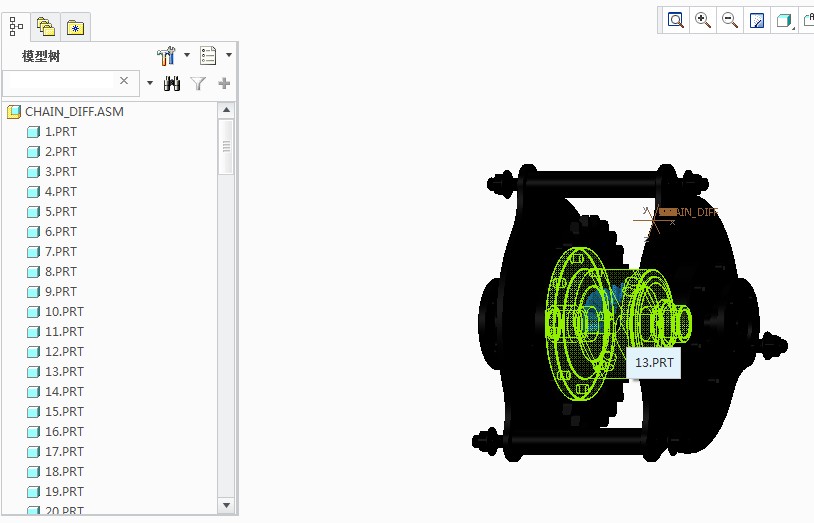The image size is (814, 523).
Task: Switch to the Model Tree tab
Action: [16, 26]
